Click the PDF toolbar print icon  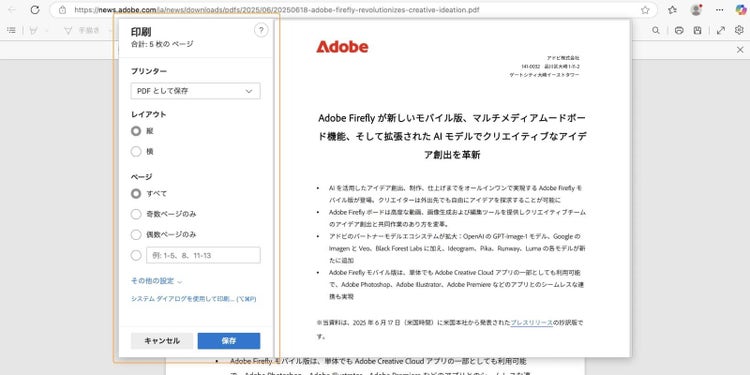[679, 31]
